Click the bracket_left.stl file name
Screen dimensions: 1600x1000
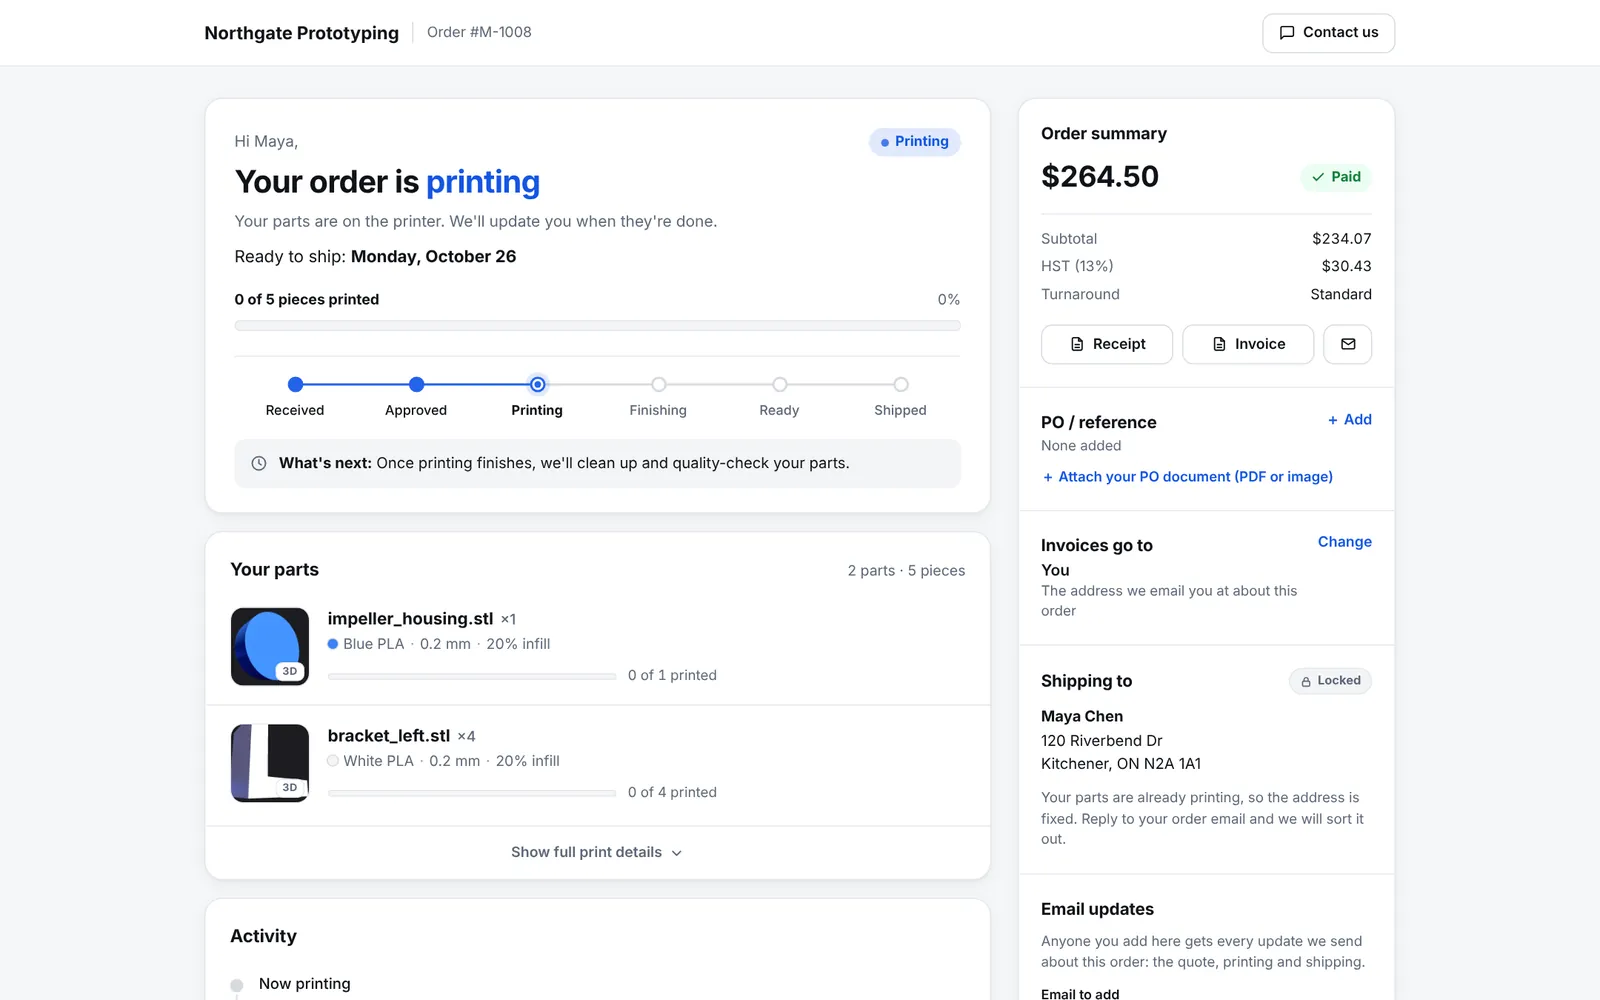388,736
